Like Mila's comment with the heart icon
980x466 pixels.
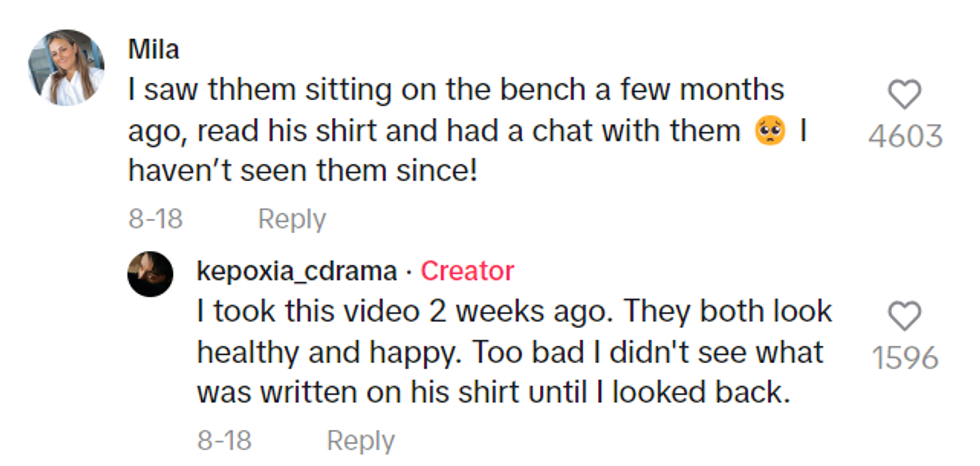coord(904,95)
